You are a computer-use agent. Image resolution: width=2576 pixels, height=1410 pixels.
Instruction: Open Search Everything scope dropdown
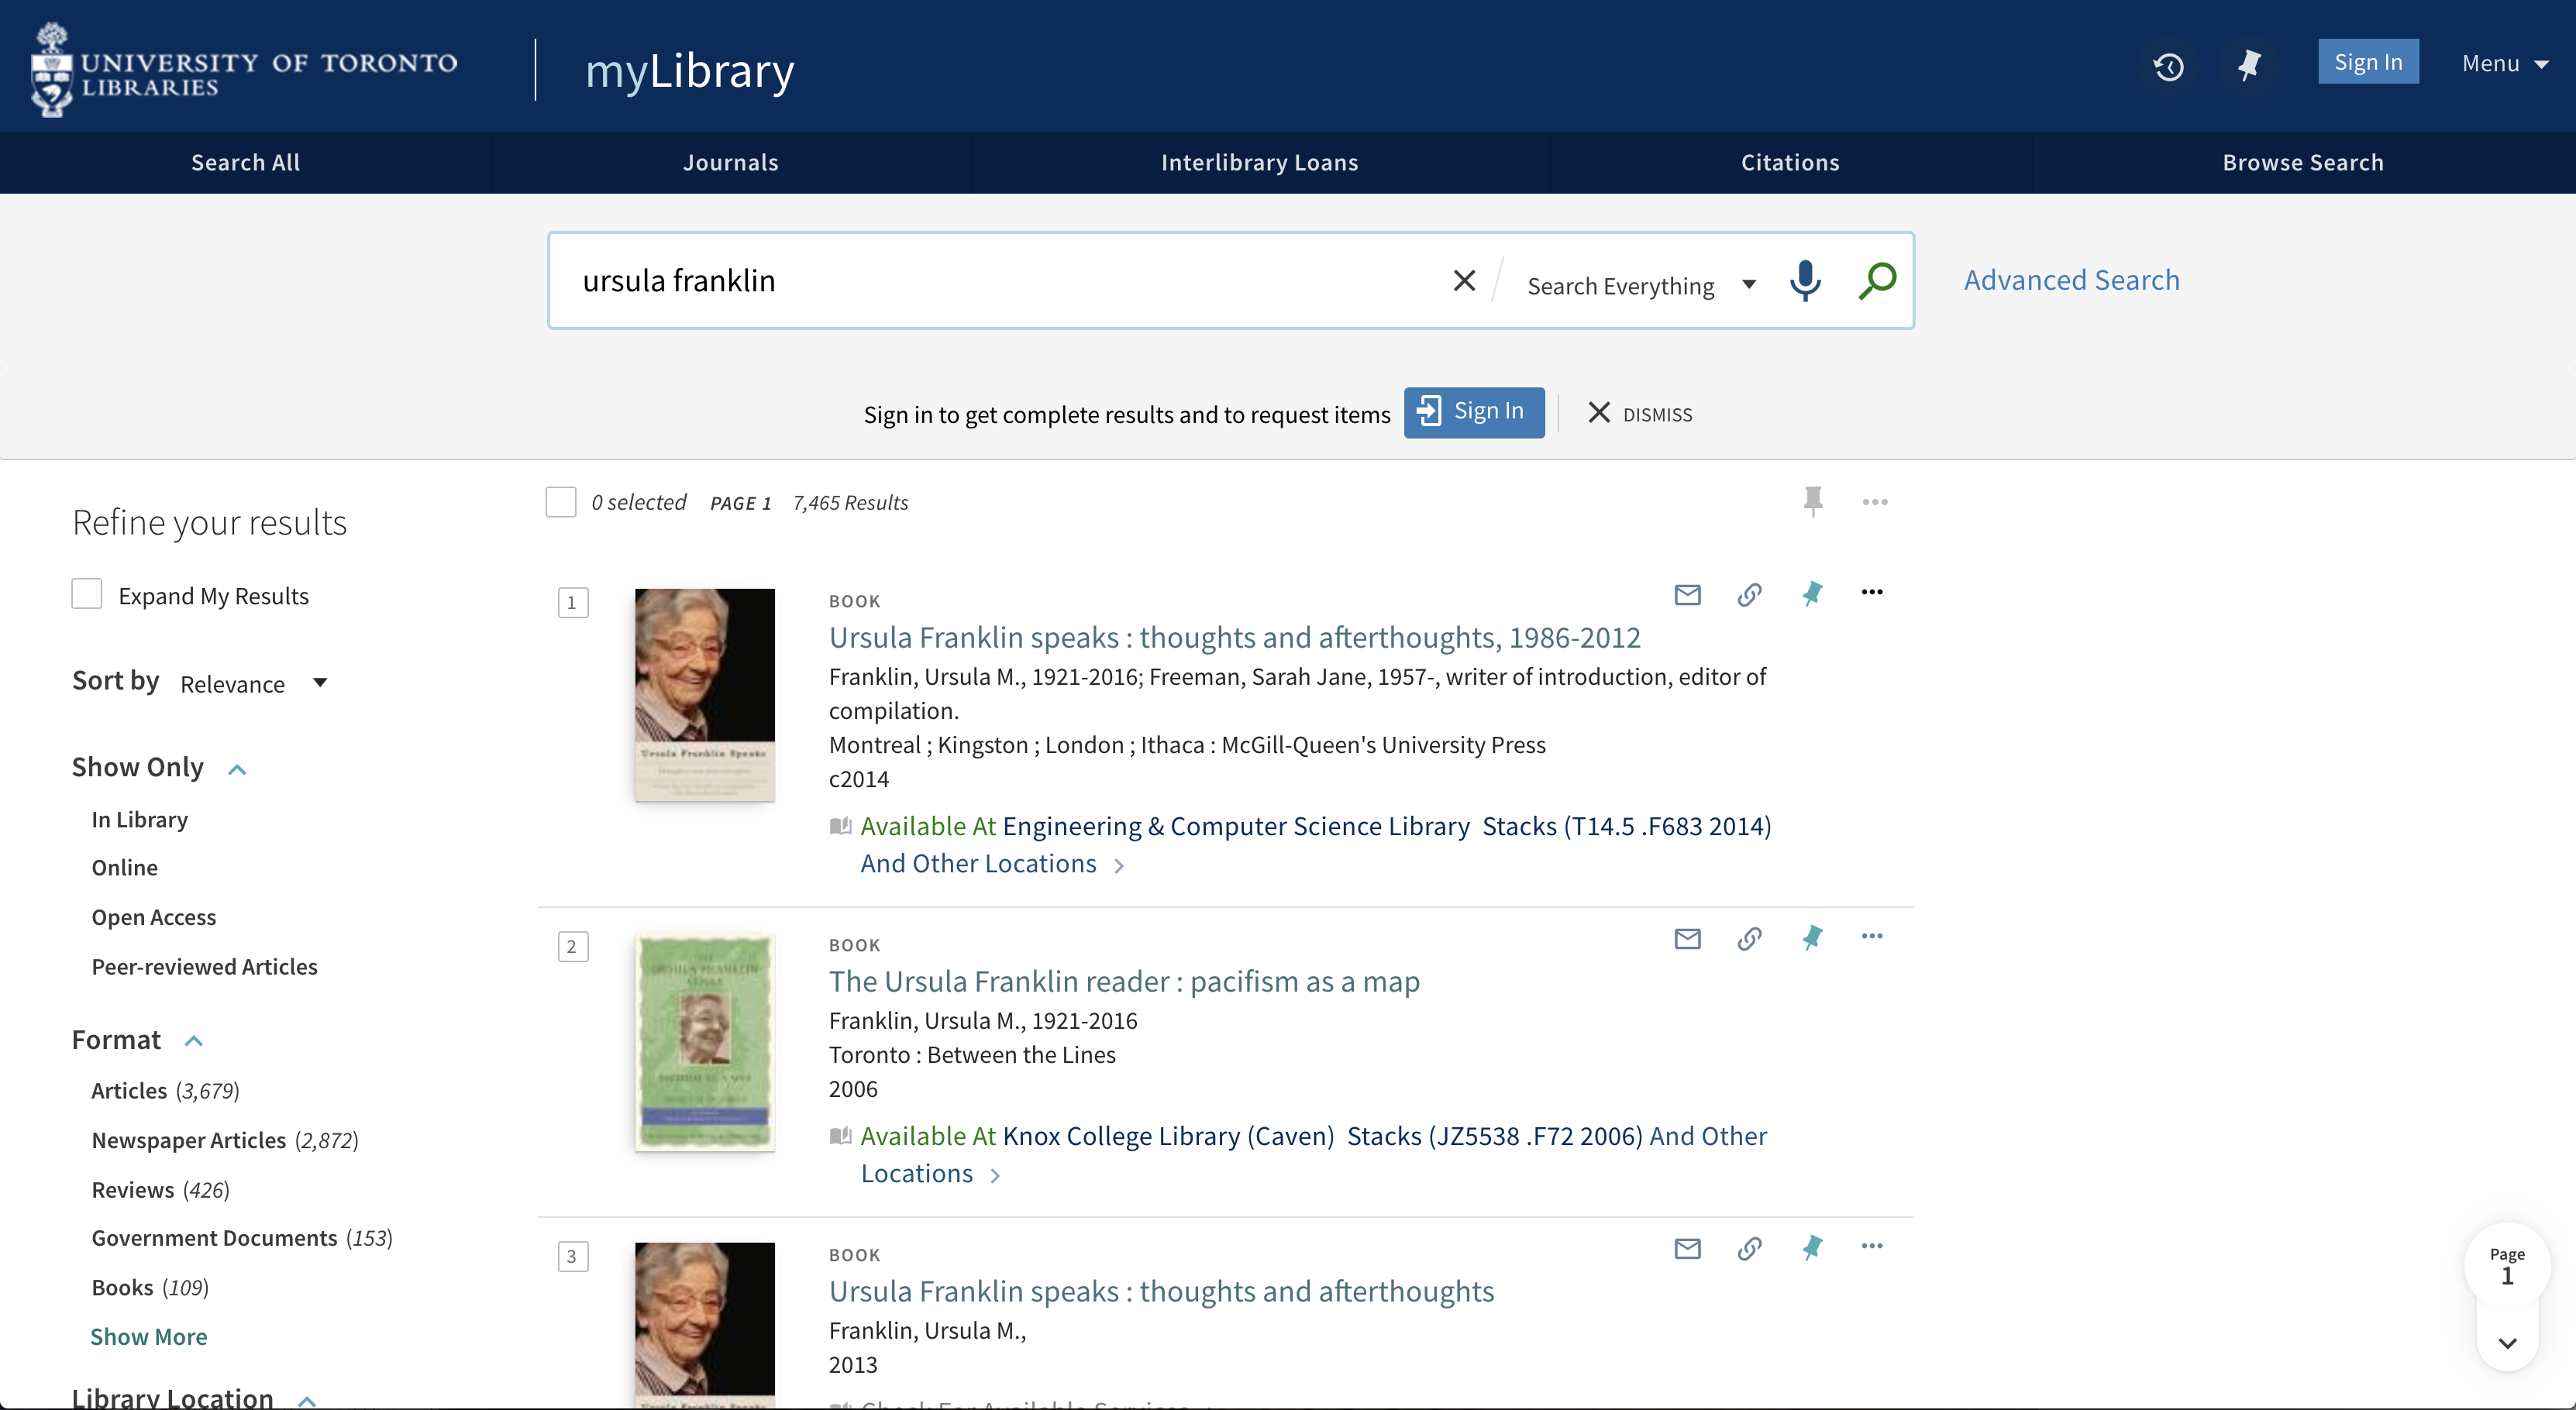click(x=1641, y=286)
